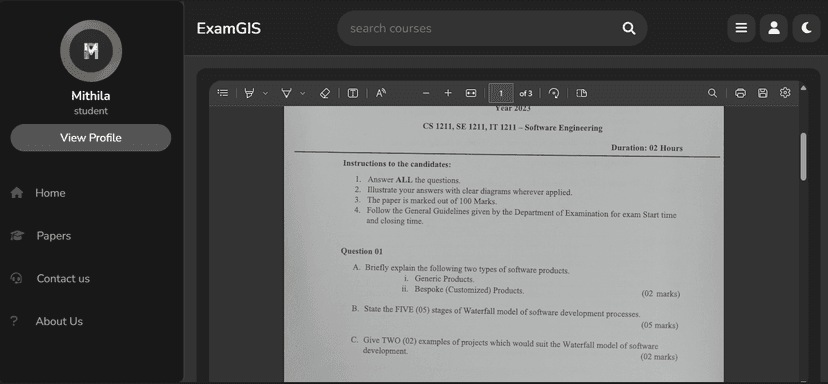Viewport: 828px width, 384px height.
Task: Toggle the page view layout
Action: point(581,93)
